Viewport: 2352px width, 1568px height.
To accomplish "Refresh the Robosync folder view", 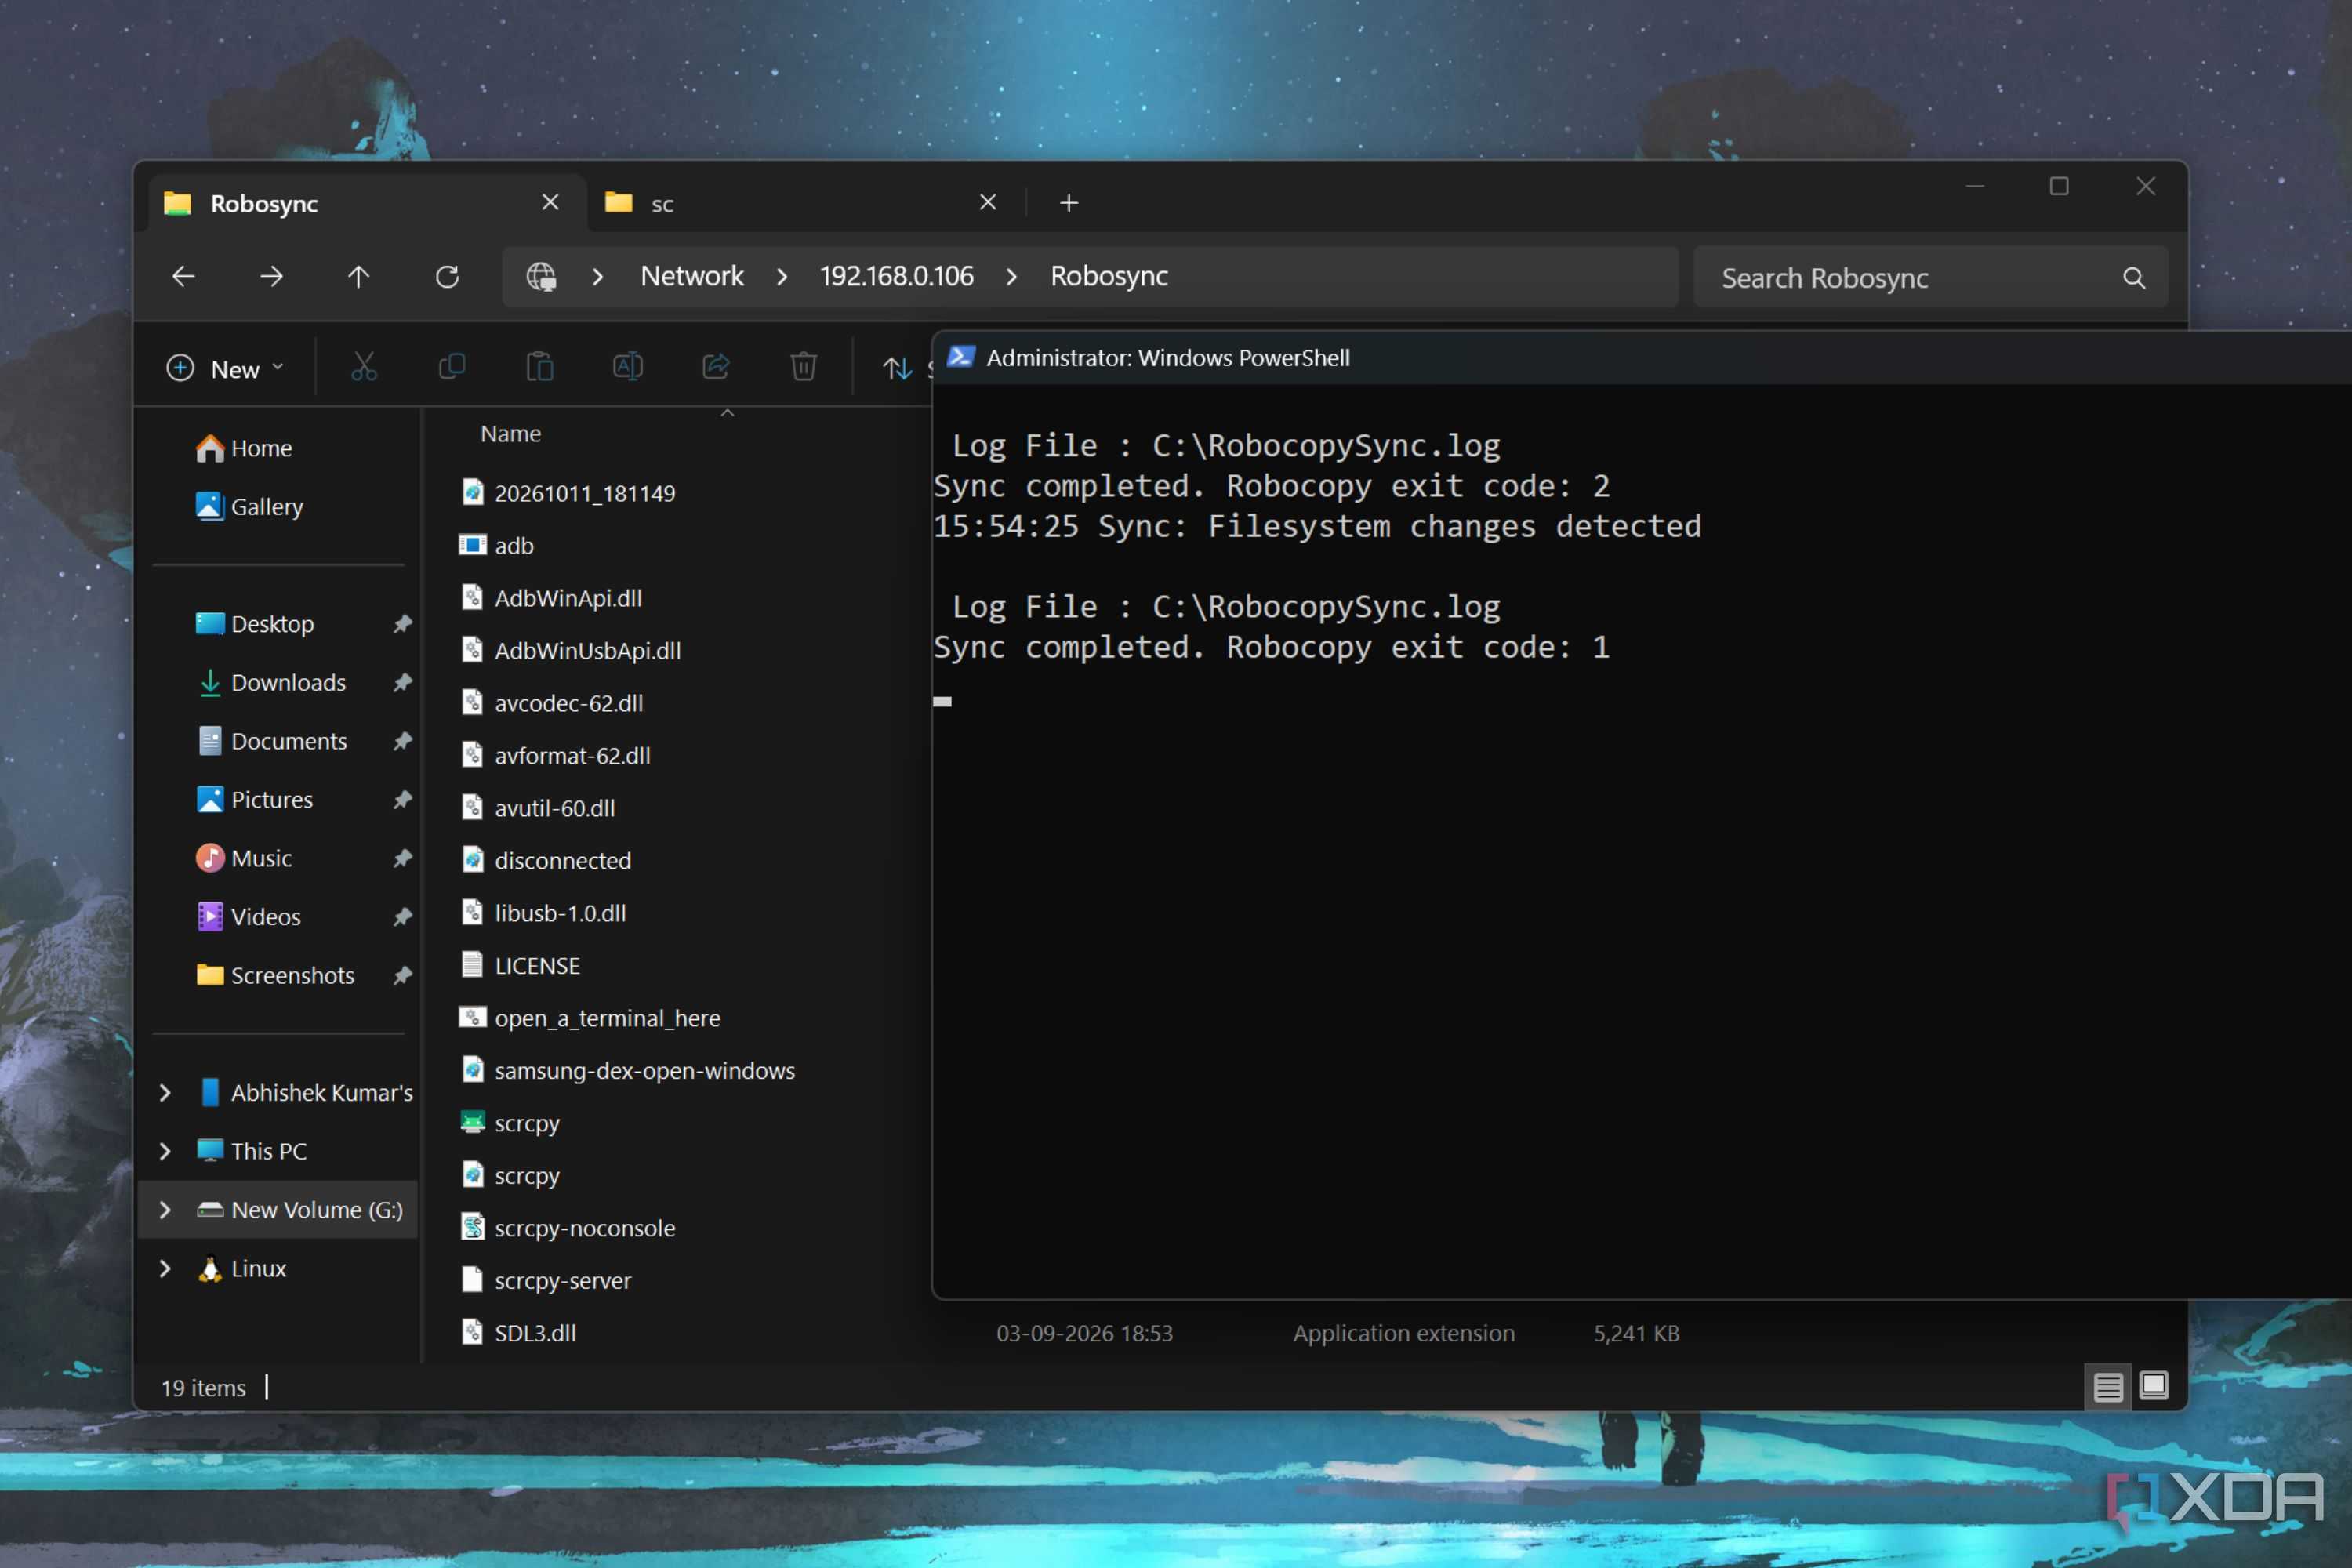I will coord(447,276).
